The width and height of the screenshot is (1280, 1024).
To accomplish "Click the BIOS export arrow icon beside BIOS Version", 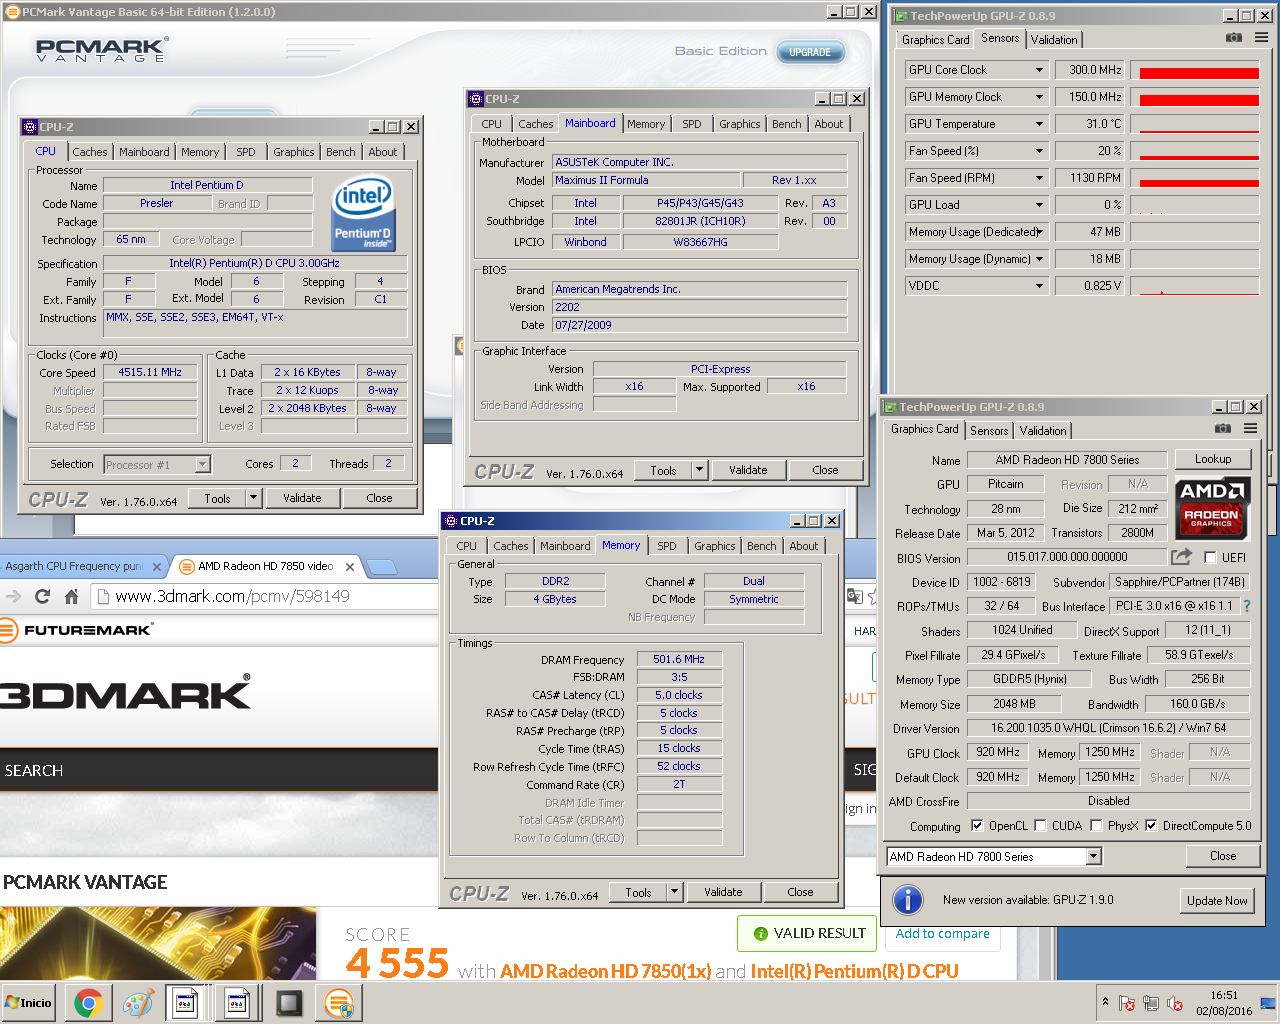I will click(x=1181, y=557).
